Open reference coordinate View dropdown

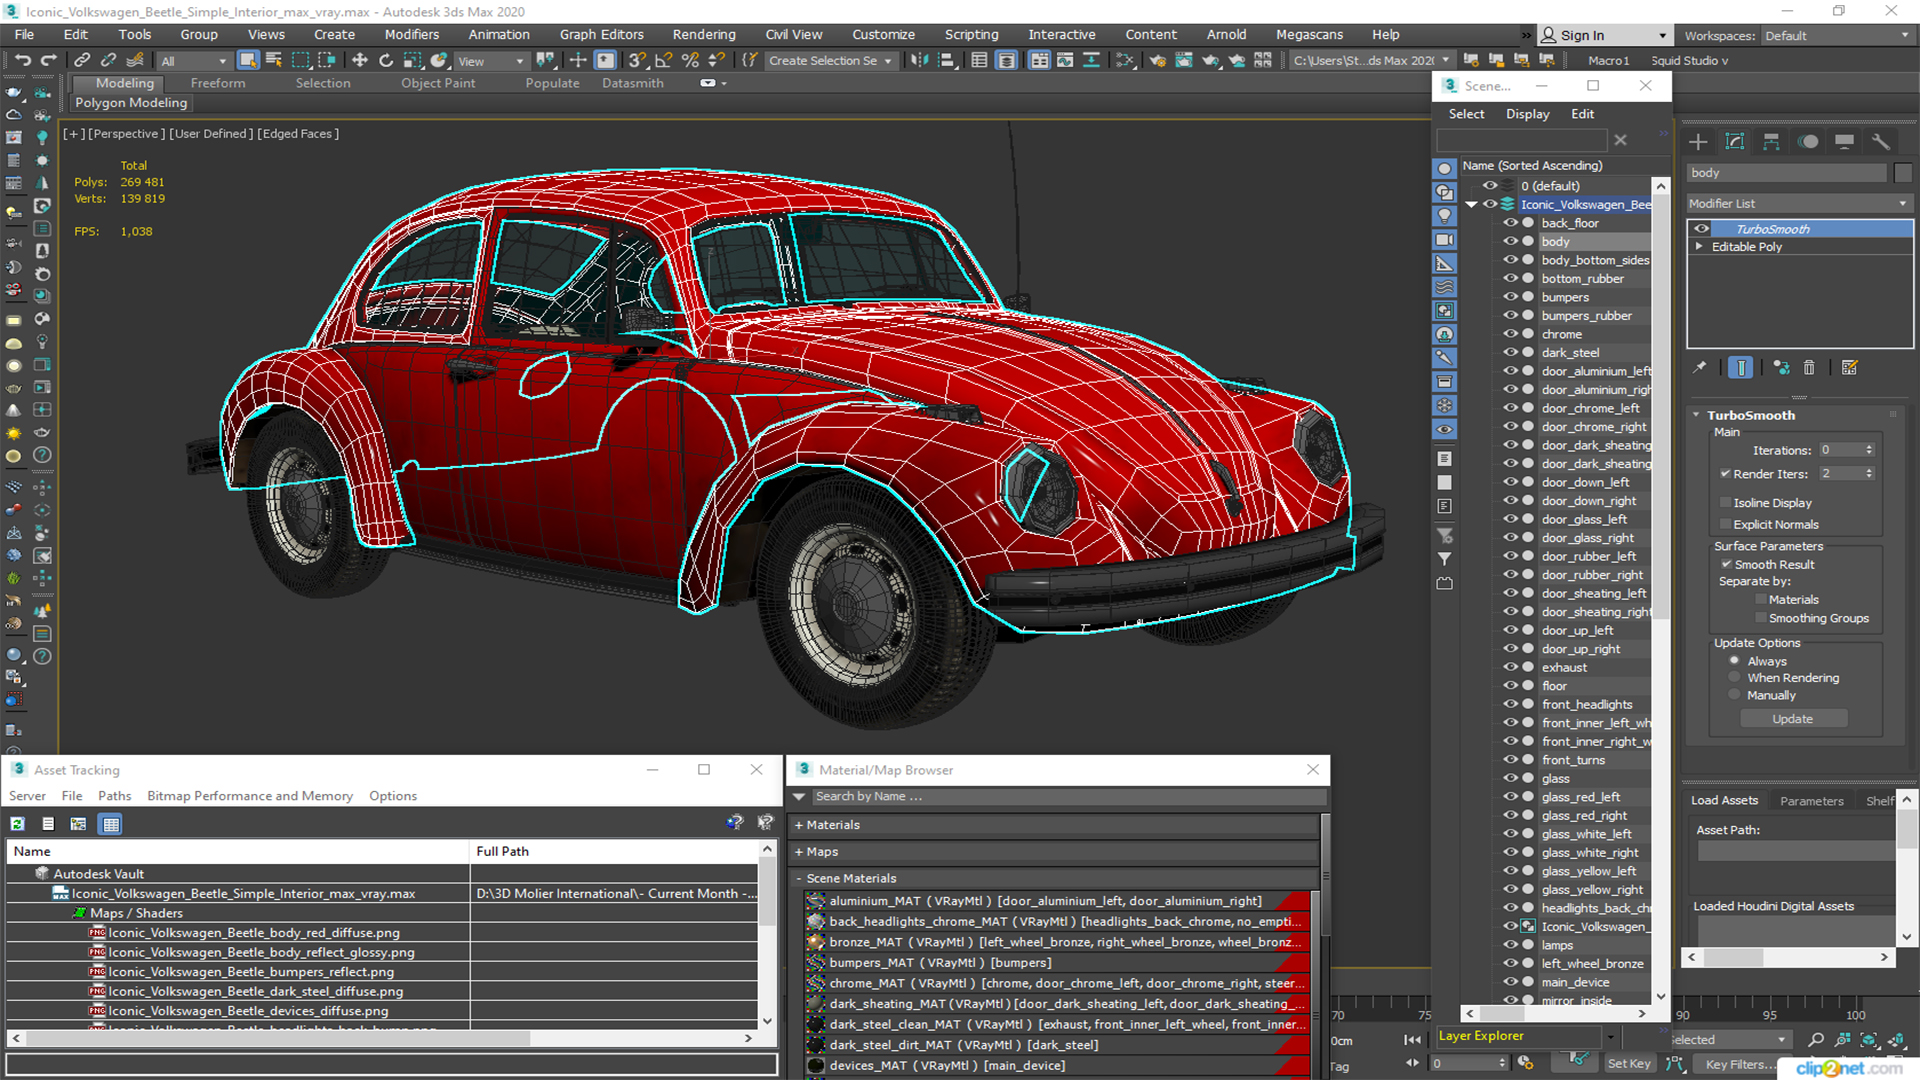(x=491, y=61)
